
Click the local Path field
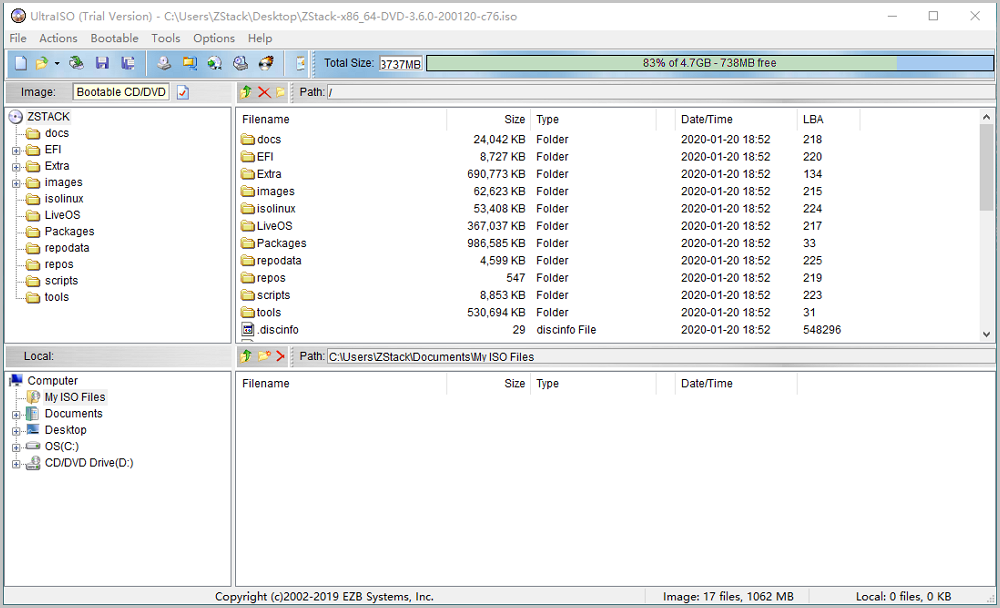[661, 357]
